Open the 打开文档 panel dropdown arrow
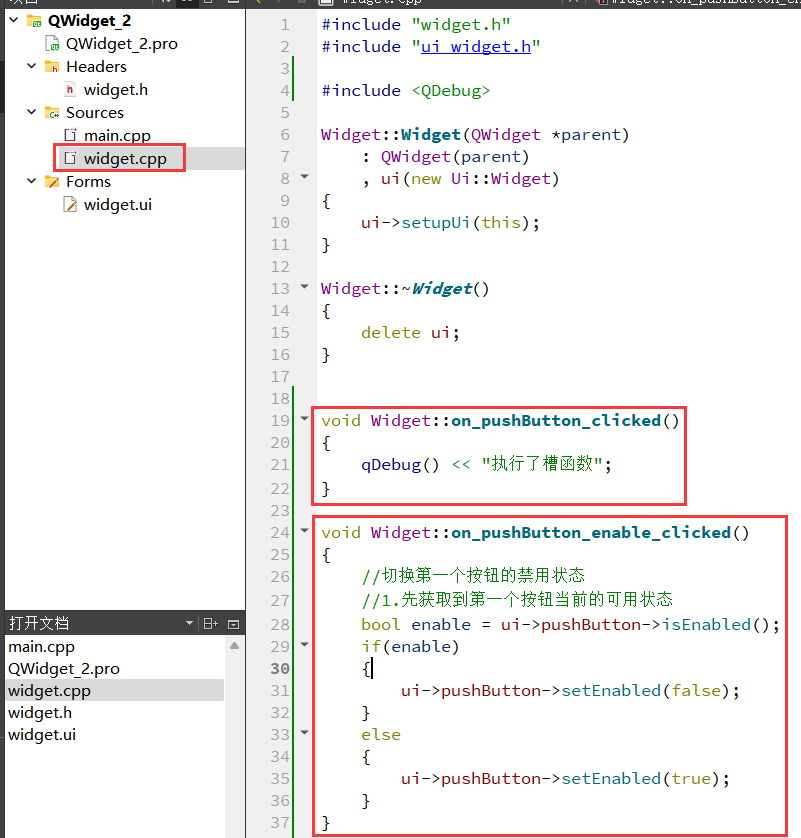801x838 pixels. click(190, 624)
